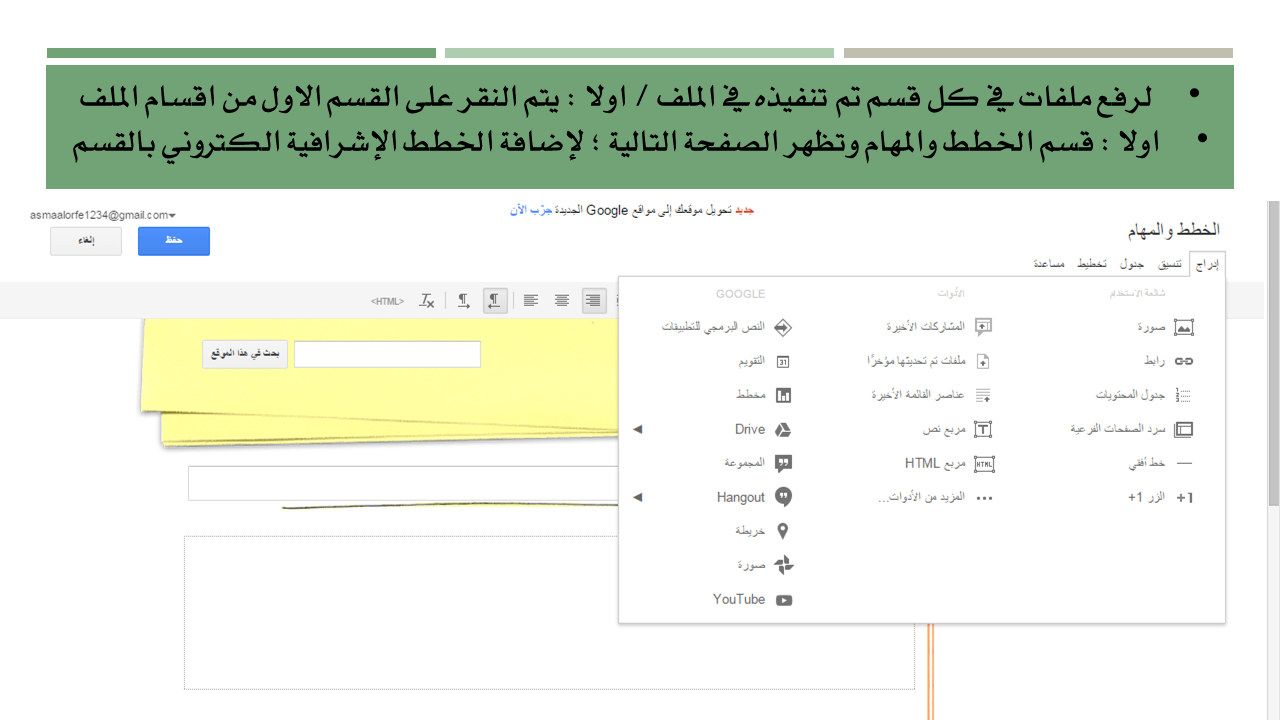
Task: Insert a YouTube video via its icon
Action: point(784,600)
